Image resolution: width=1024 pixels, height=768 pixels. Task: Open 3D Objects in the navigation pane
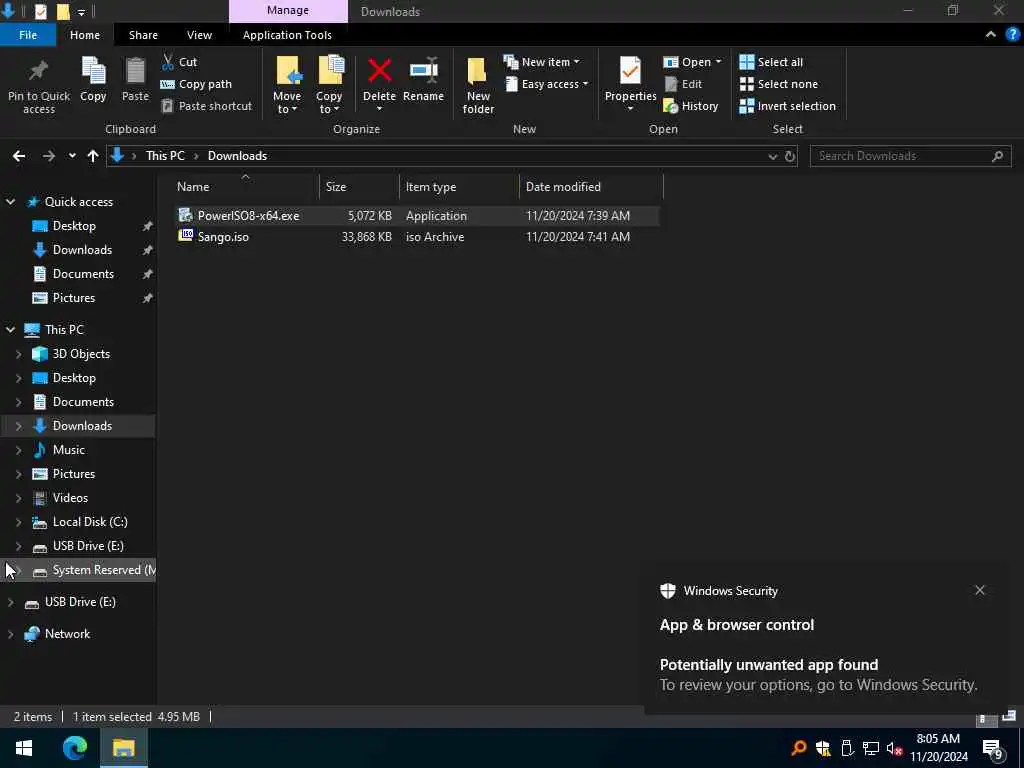tap(81, 354)
